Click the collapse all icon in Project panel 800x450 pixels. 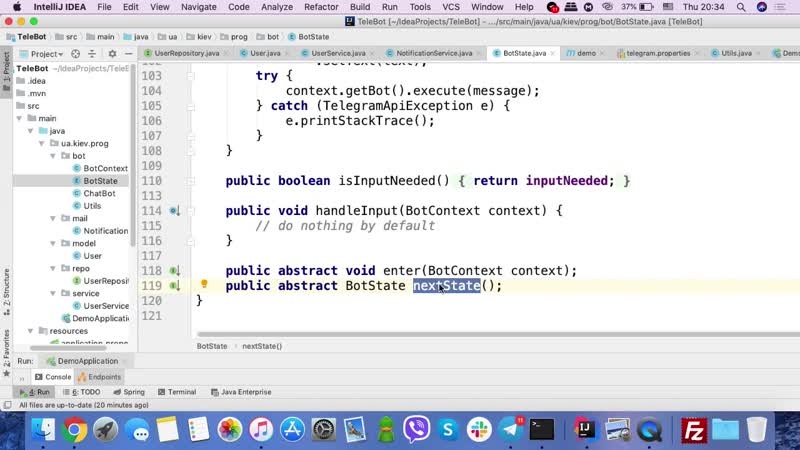pyautogui.click(x=92, y=54)
